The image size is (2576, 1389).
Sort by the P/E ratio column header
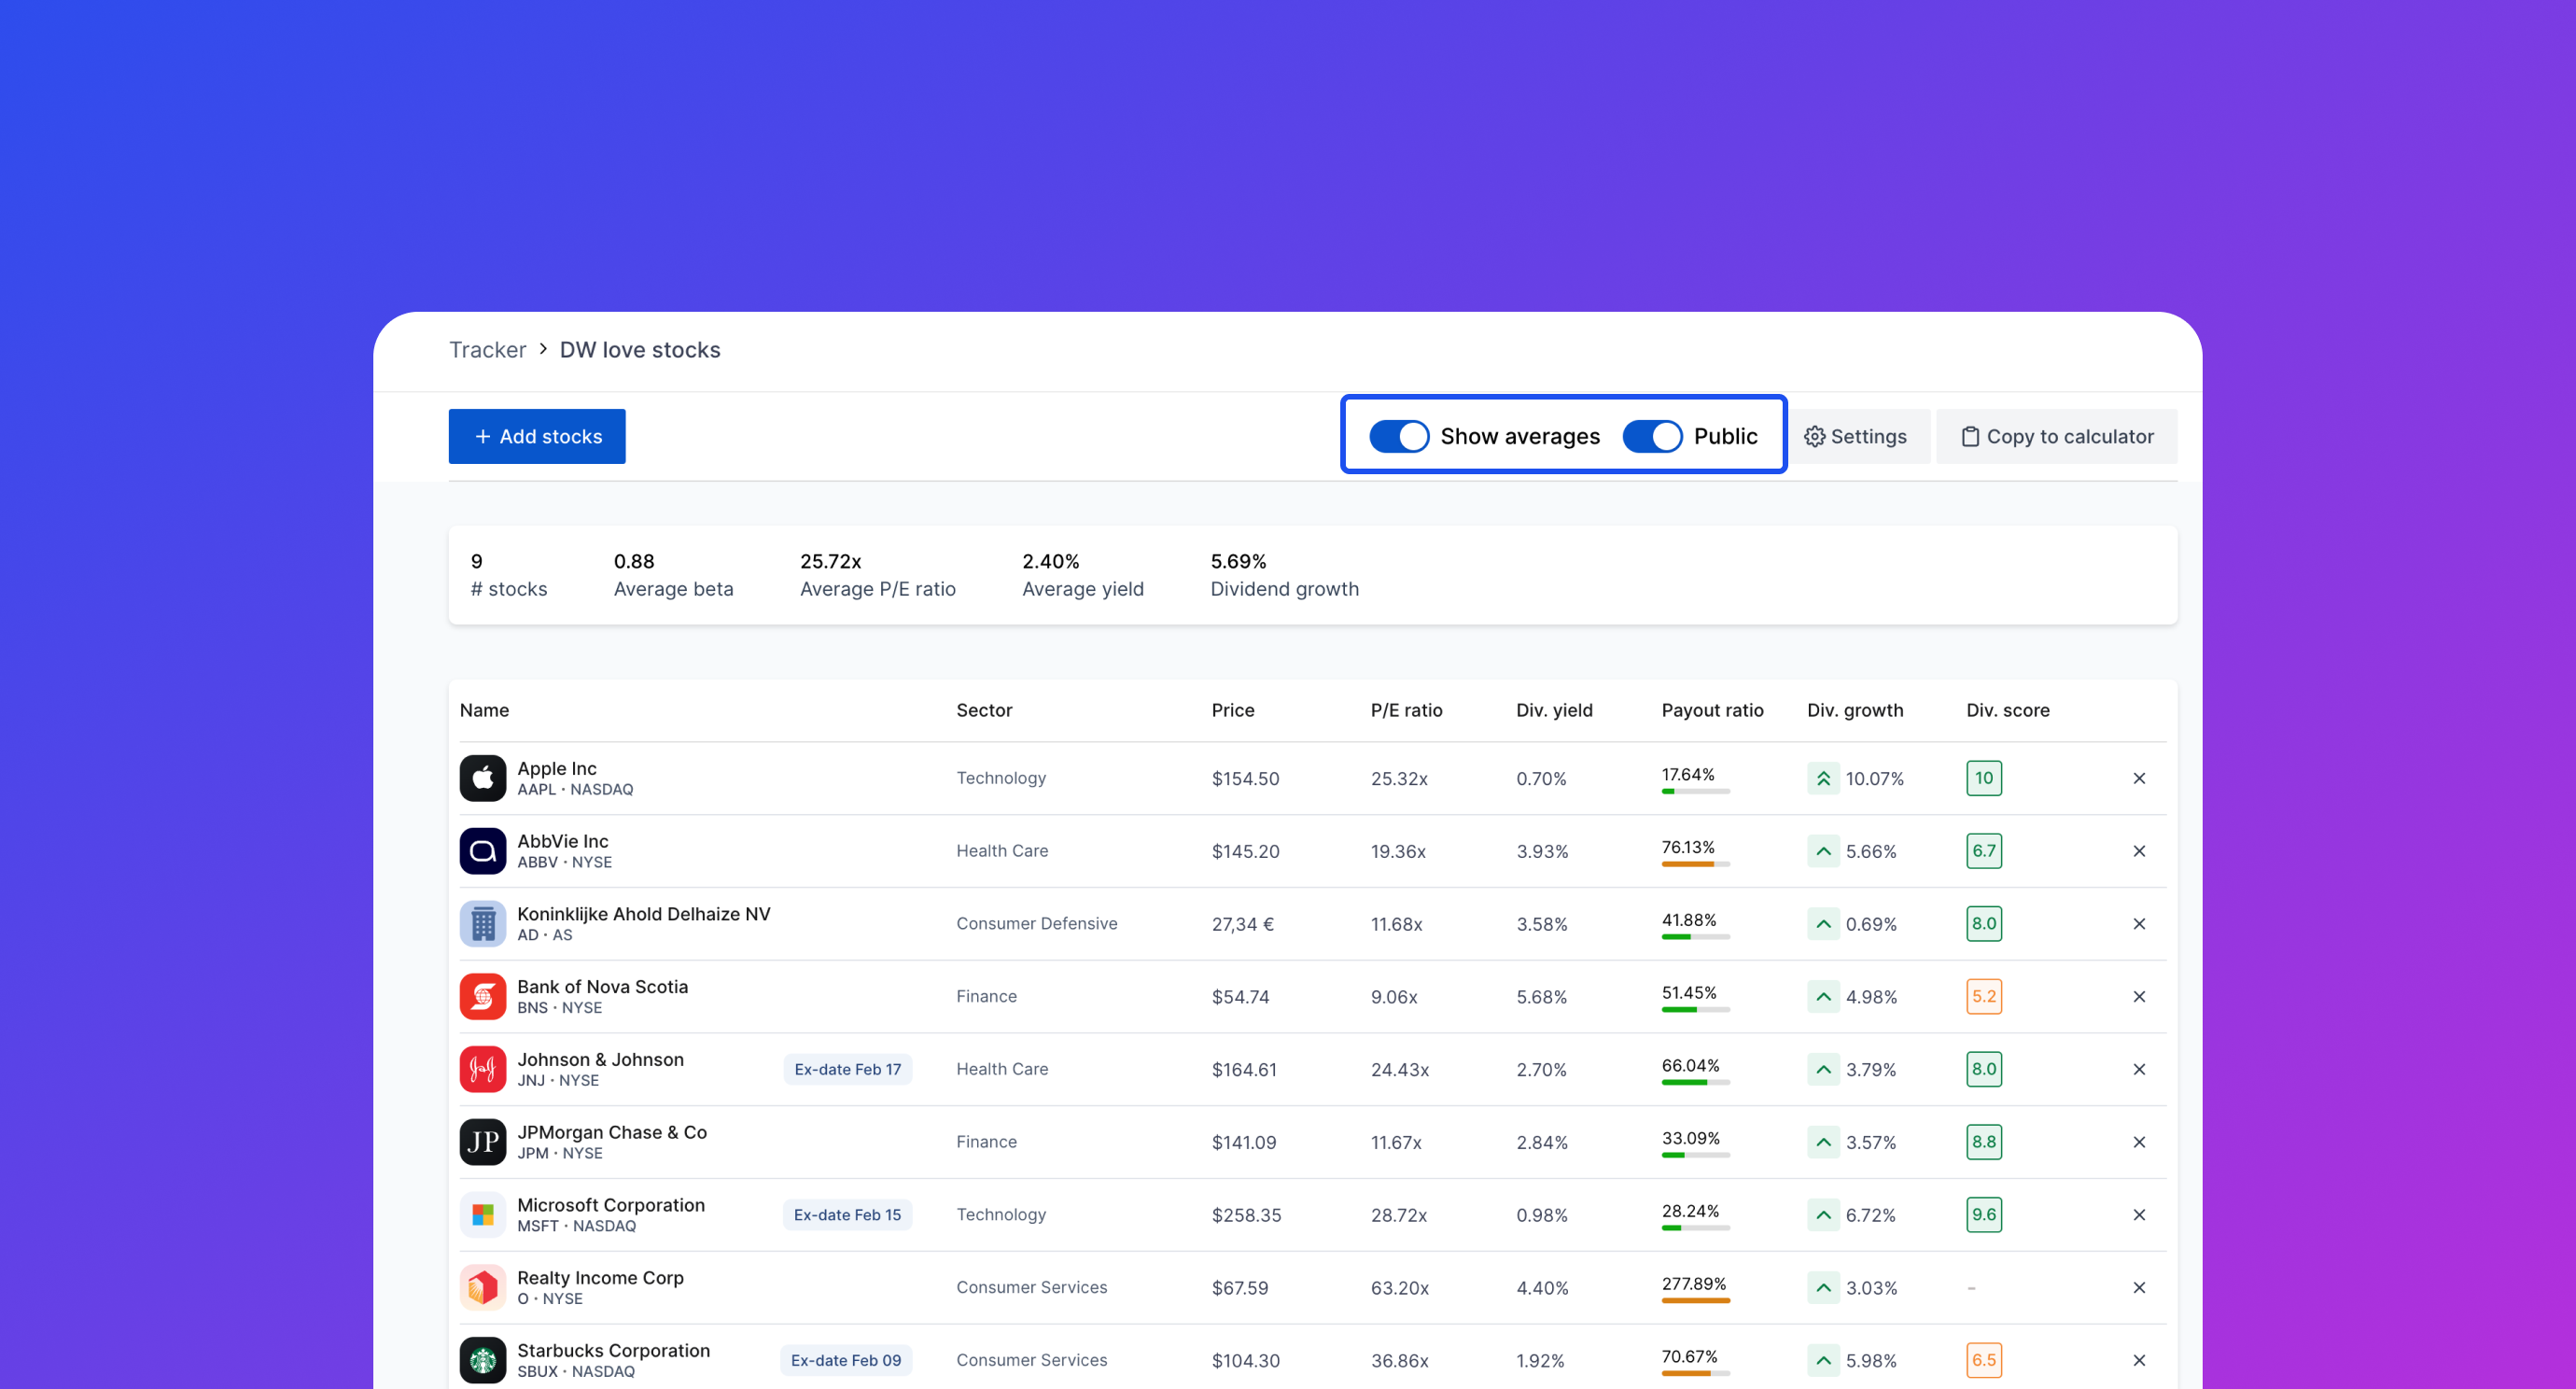tap(1405, 710)
